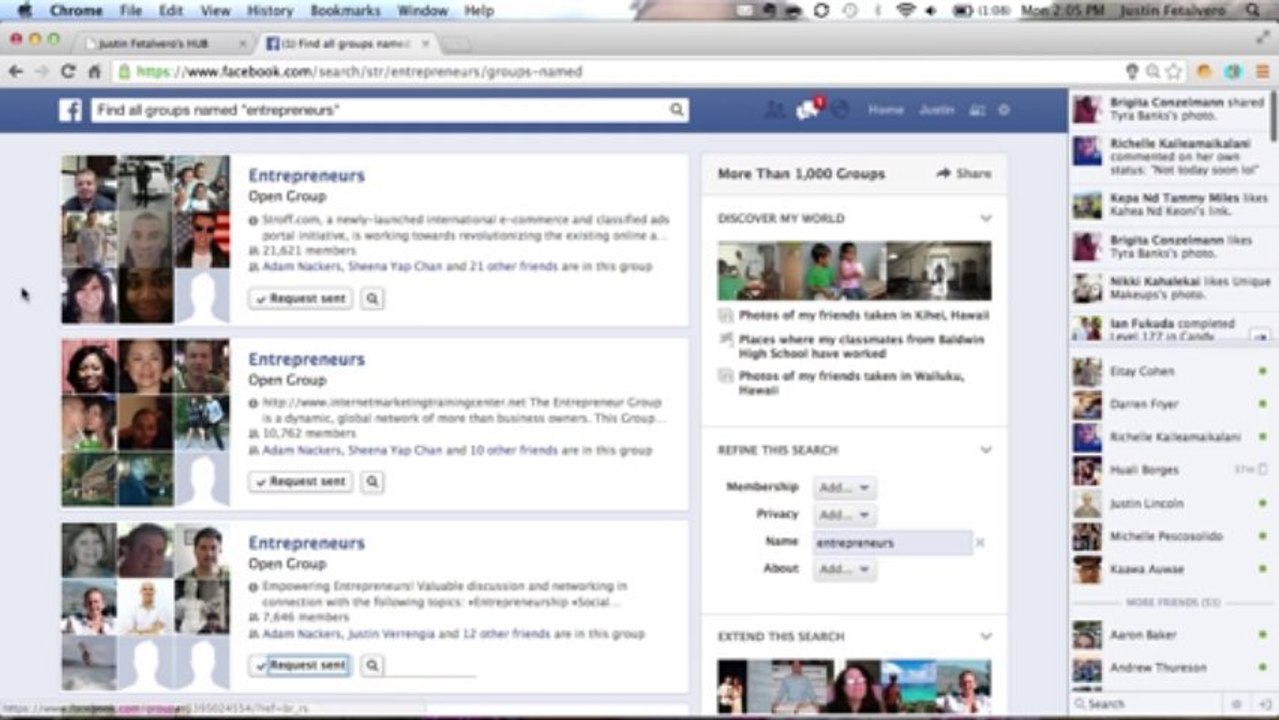
Task: Click the Wi-Fi status icon
Action: (905, 11)
